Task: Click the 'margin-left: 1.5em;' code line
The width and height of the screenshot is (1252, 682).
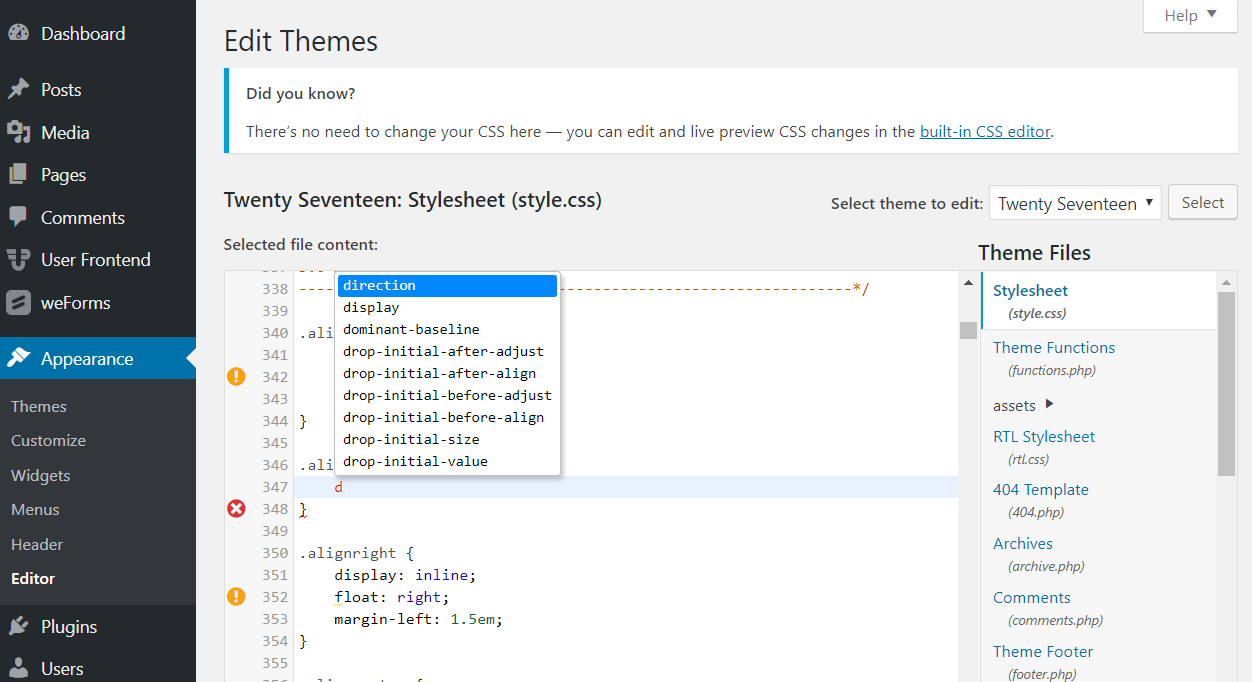Action: [x=418, y=619]
